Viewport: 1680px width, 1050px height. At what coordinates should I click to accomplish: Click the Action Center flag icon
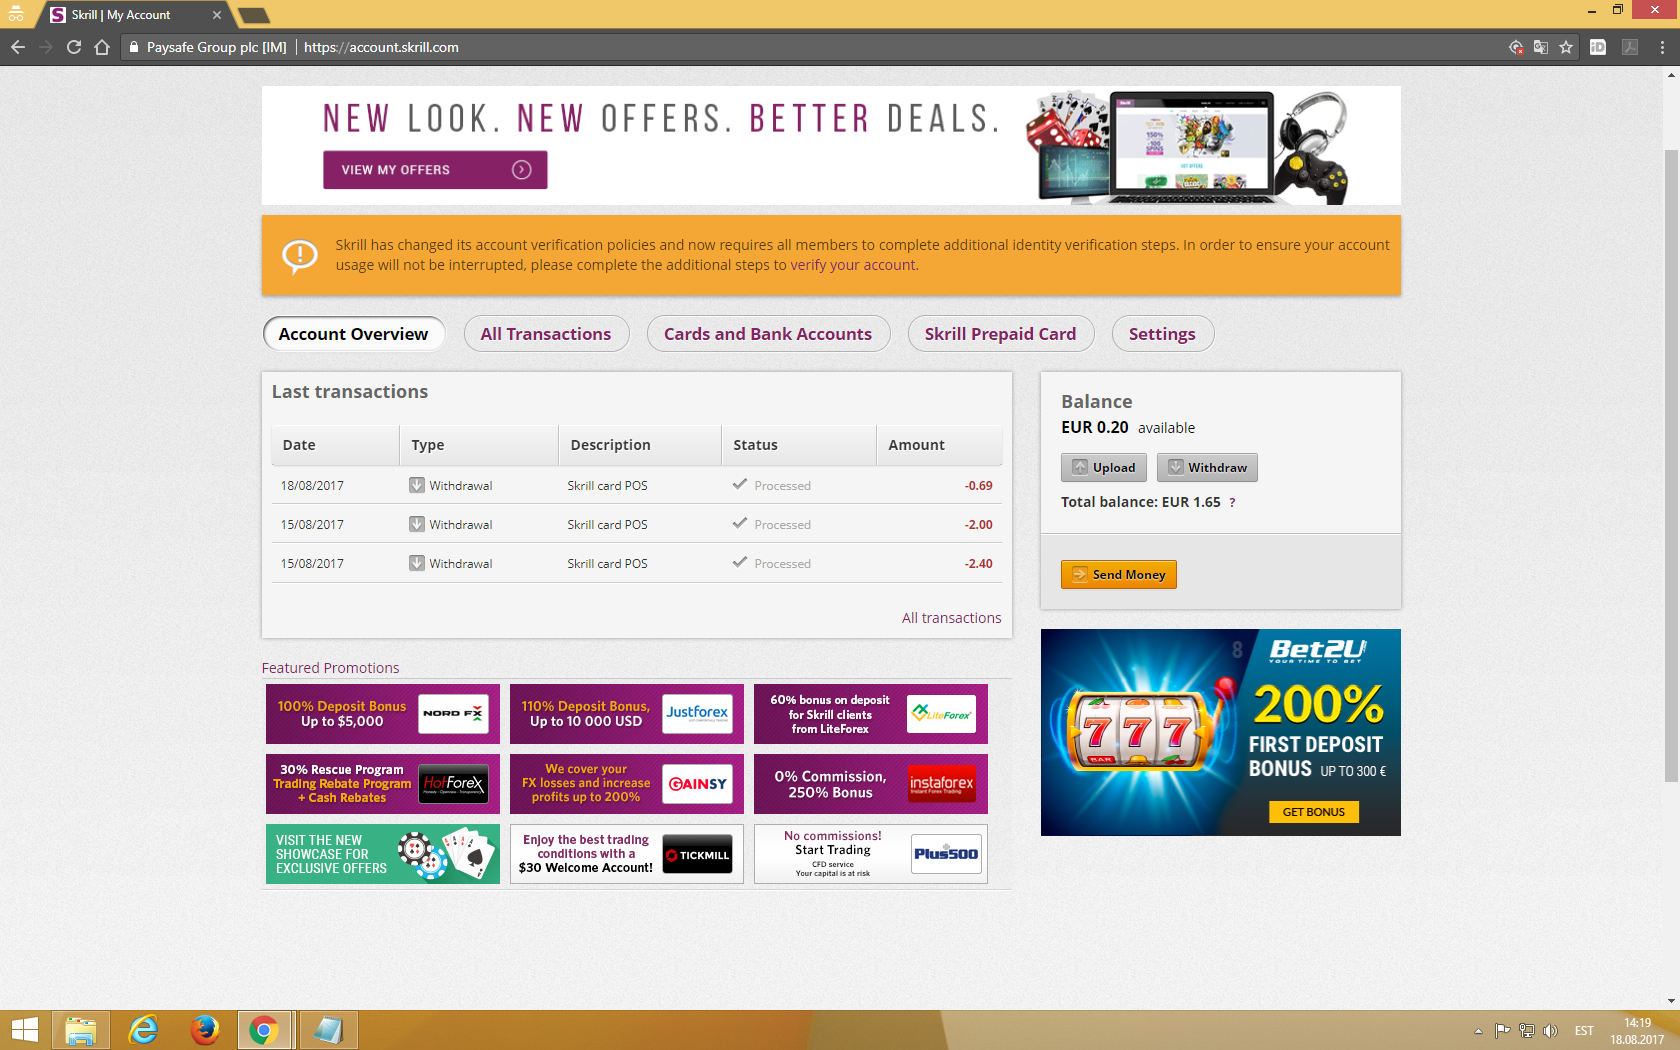tap(1502, 1031)
